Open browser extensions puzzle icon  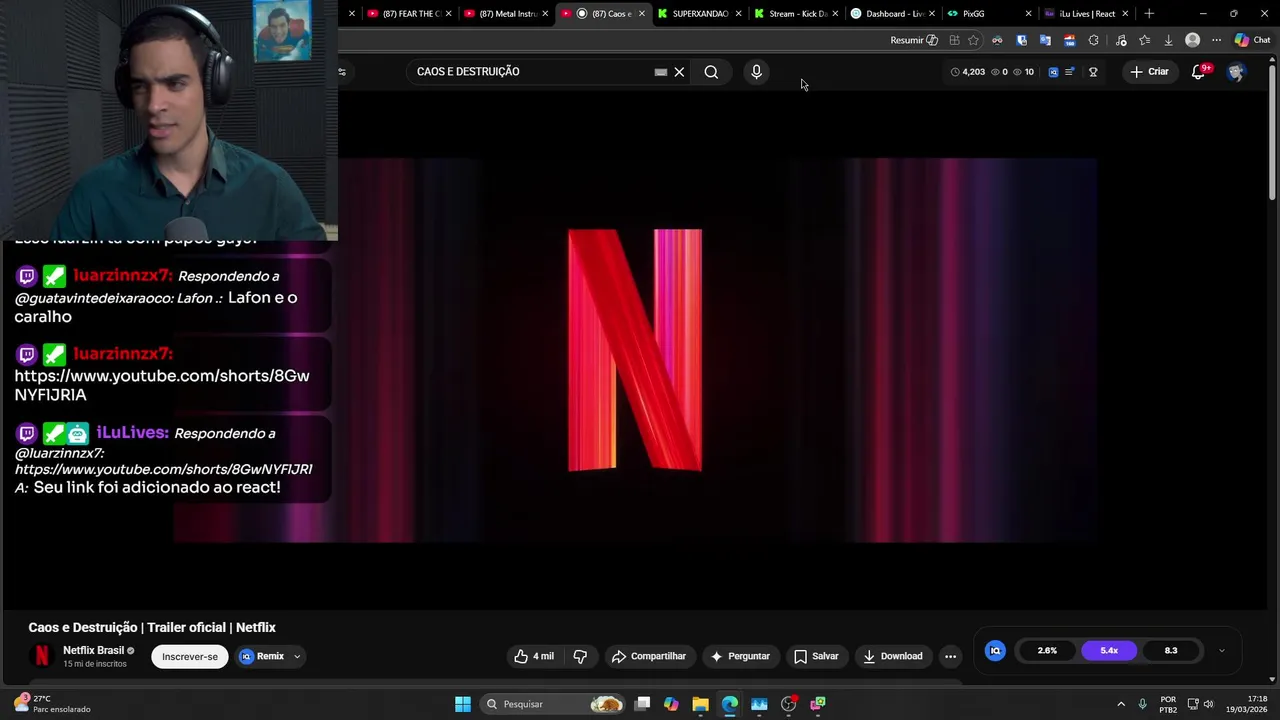[x=1093, y=40]
